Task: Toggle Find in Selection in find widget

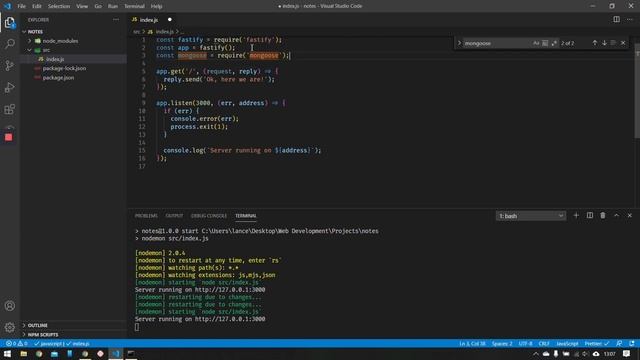Action: 613,43
